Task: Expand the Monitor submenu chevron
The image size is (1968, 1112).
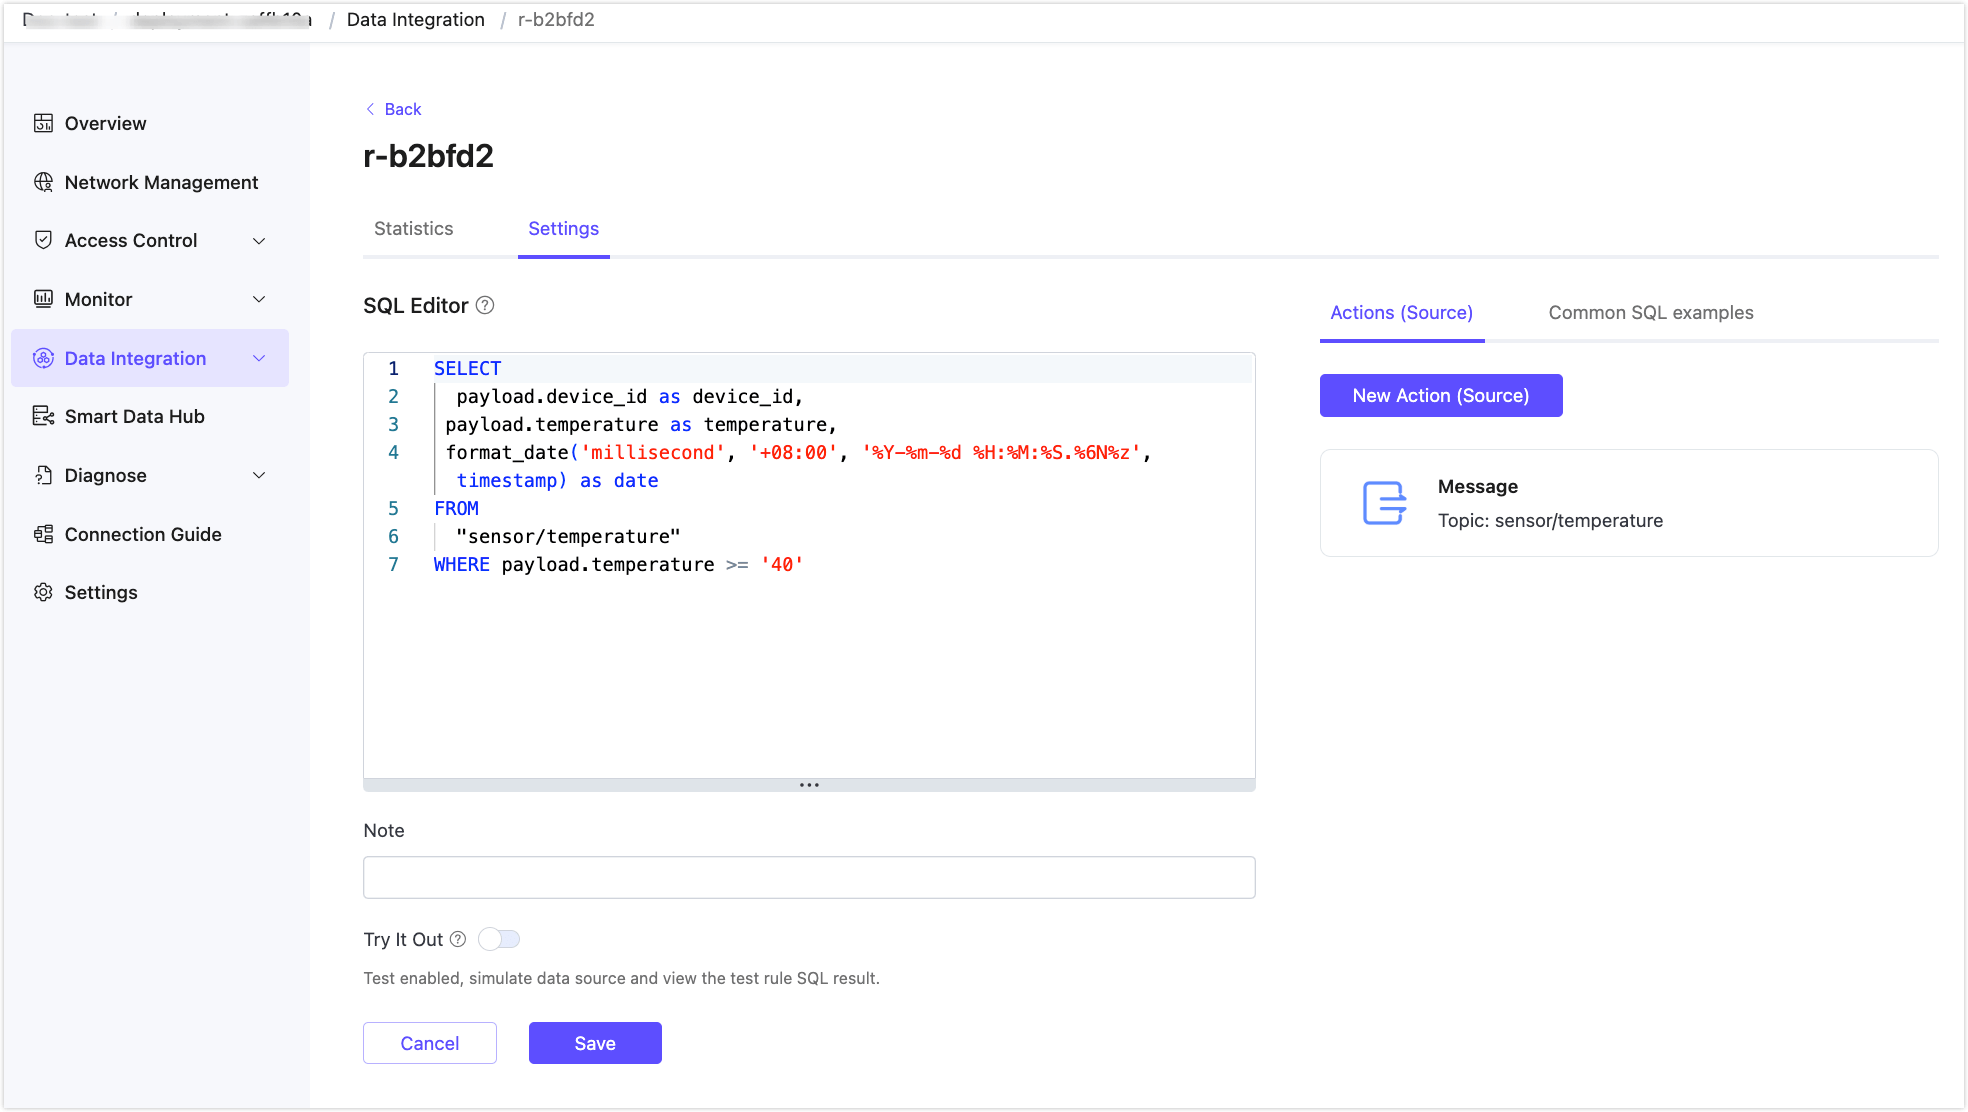Action: (x=259, y=299)
